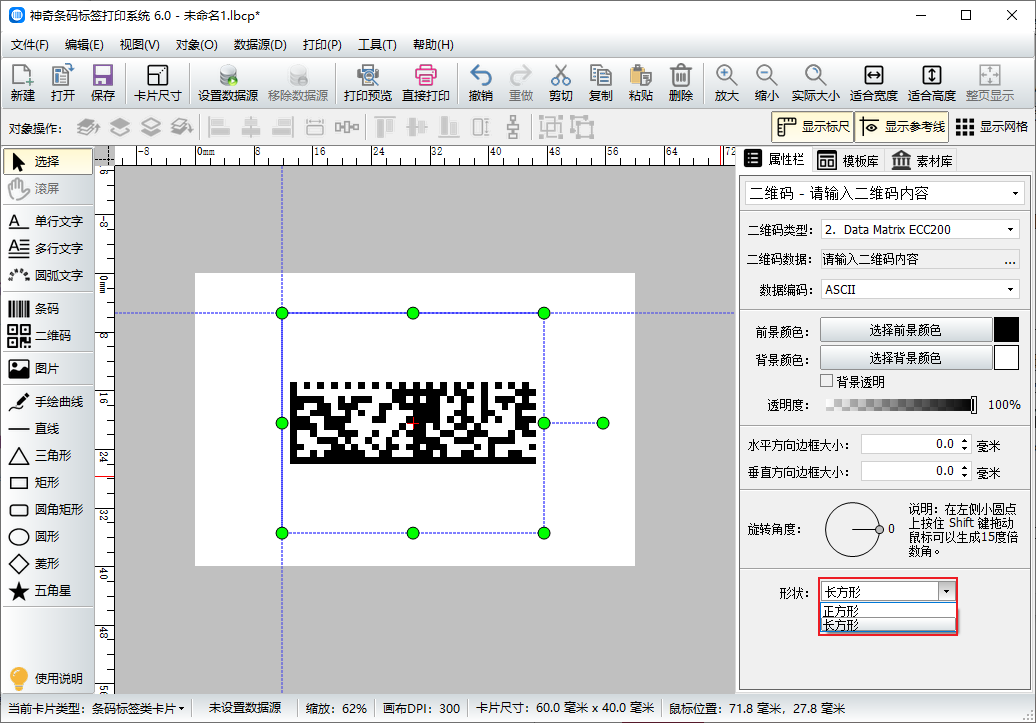Viewport: 1036px width, 723px height.
Task: Toggle 显示标尺 ruler display
Action: (x=813, y=127)
